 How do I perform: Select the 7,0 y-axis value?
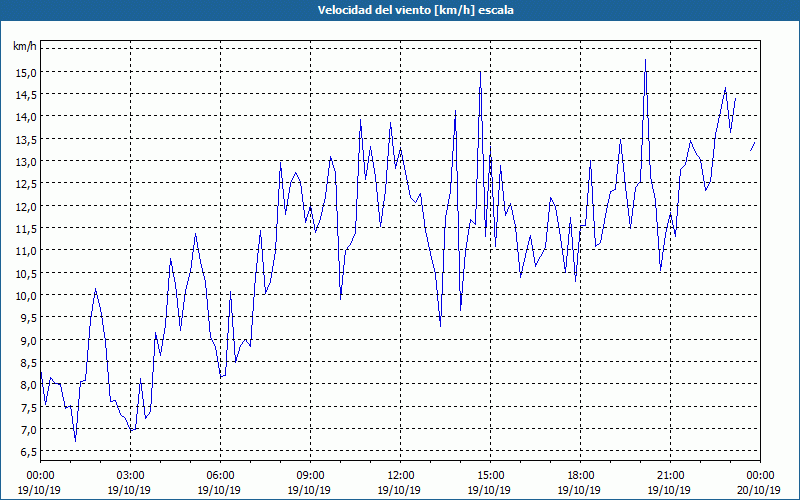(29, 429)
